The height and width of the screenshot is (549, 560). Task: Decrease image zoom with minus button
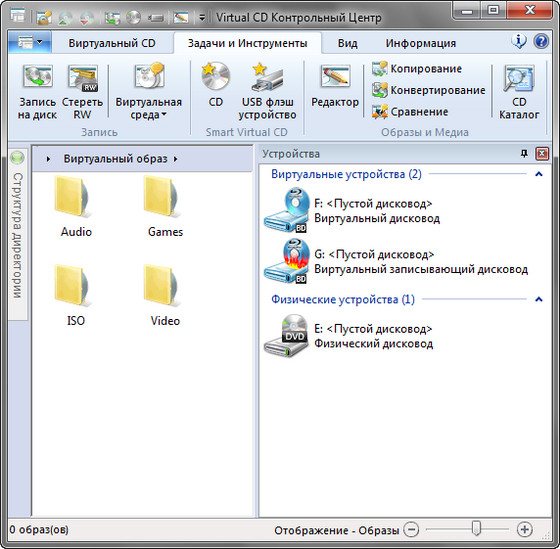point(411,529)
